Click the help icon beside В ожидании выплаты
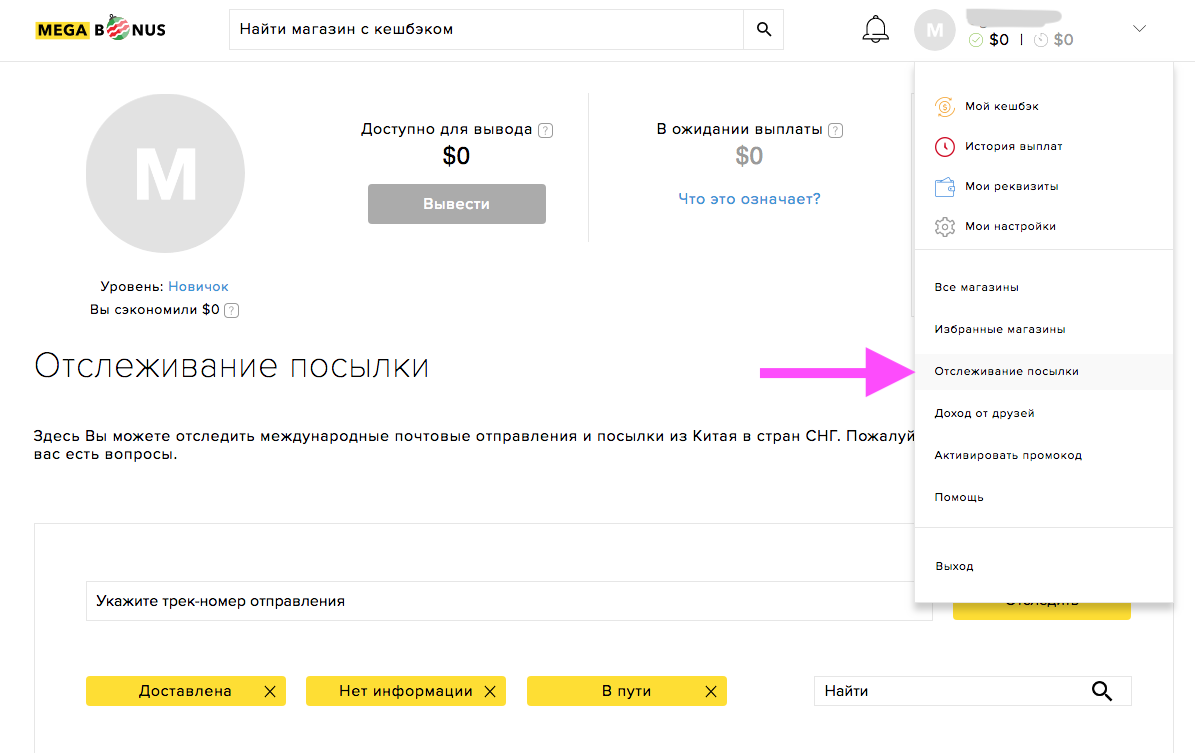The width and height of the screenshot is (1195, 753). (x=835, y=130)
